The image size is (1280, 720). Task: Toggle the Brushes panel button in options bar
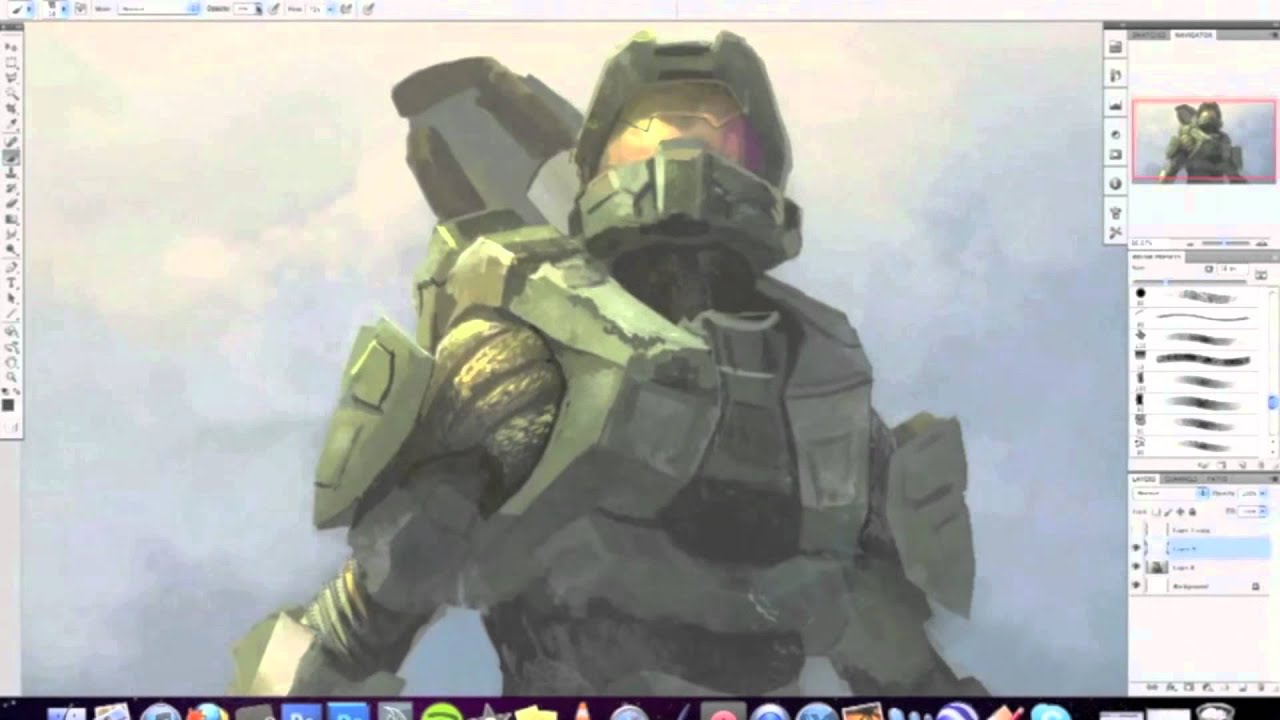click(x=81, y=8)
